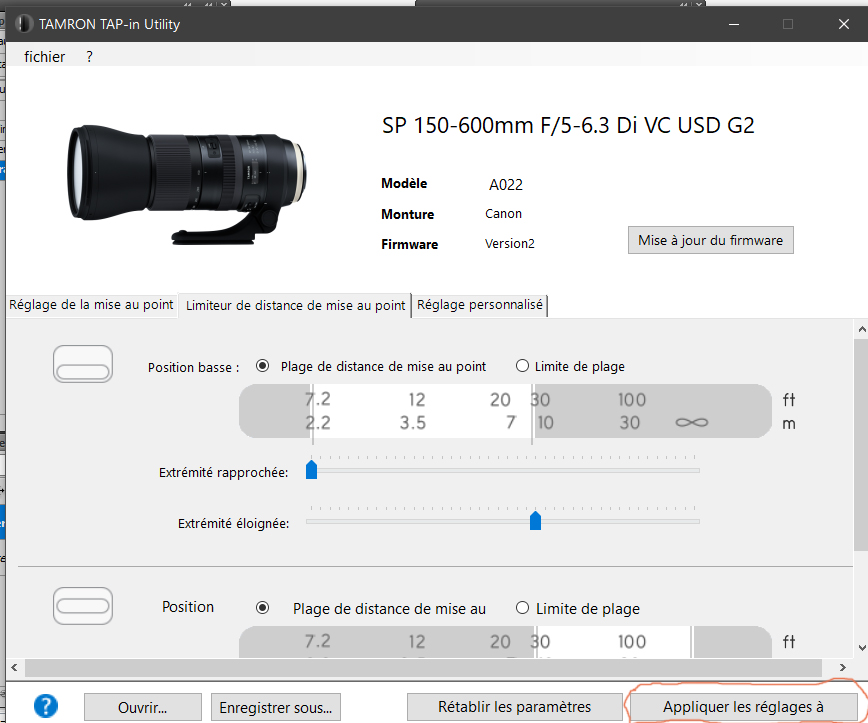868x723 pixels.
Task: Click Rétablir les paramètres button
Action: tap(514, 706)
